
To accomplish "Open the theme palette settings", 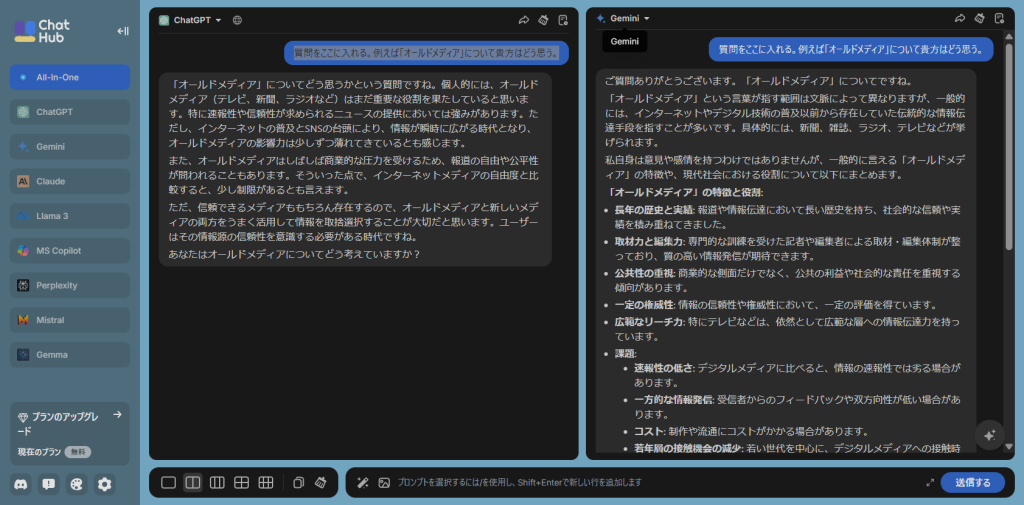I will pyautogui.click(x=76, y=484).
